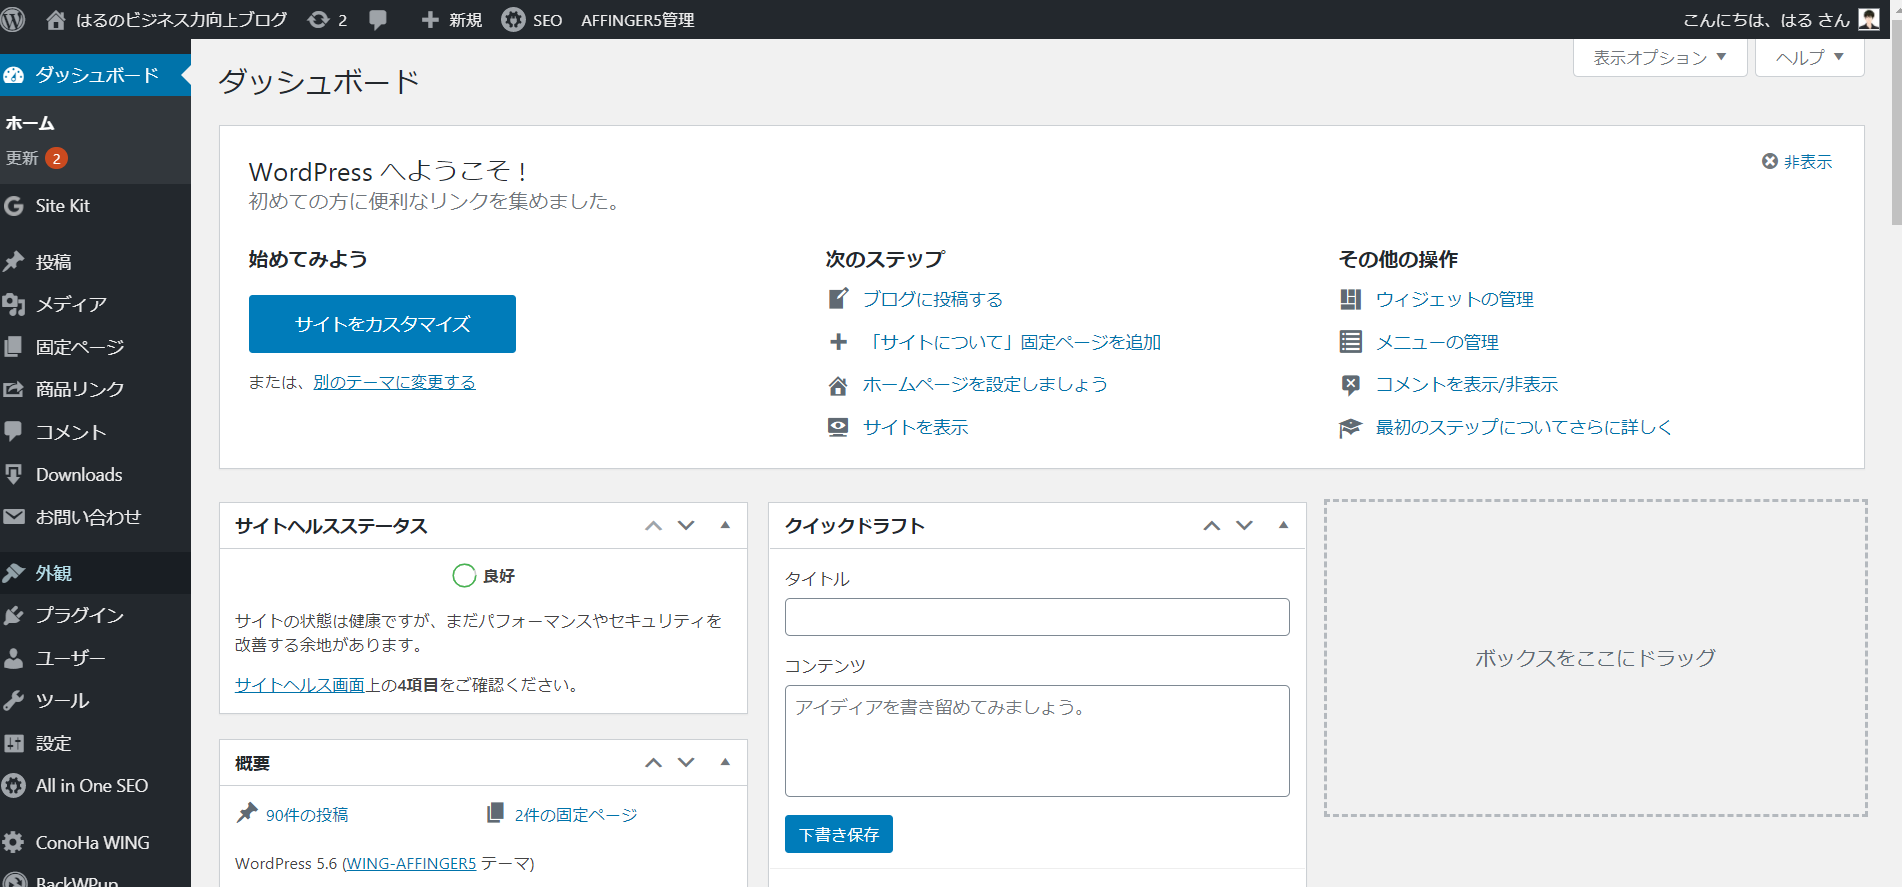This screenshot has width=1902, height=887.
Task: Open the comments bubble in the admin bar
Action: [x=378, y=19]
